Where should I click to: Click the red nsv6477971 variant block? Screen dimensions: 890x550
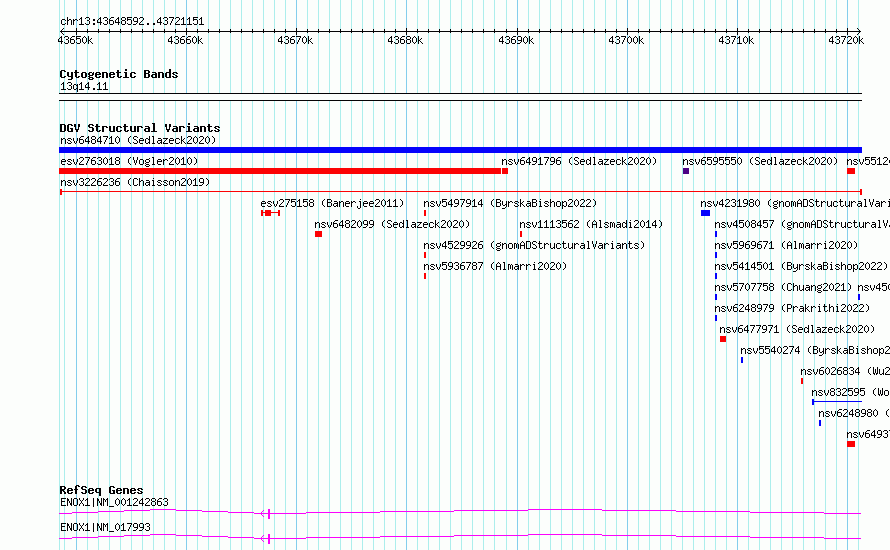723,339
